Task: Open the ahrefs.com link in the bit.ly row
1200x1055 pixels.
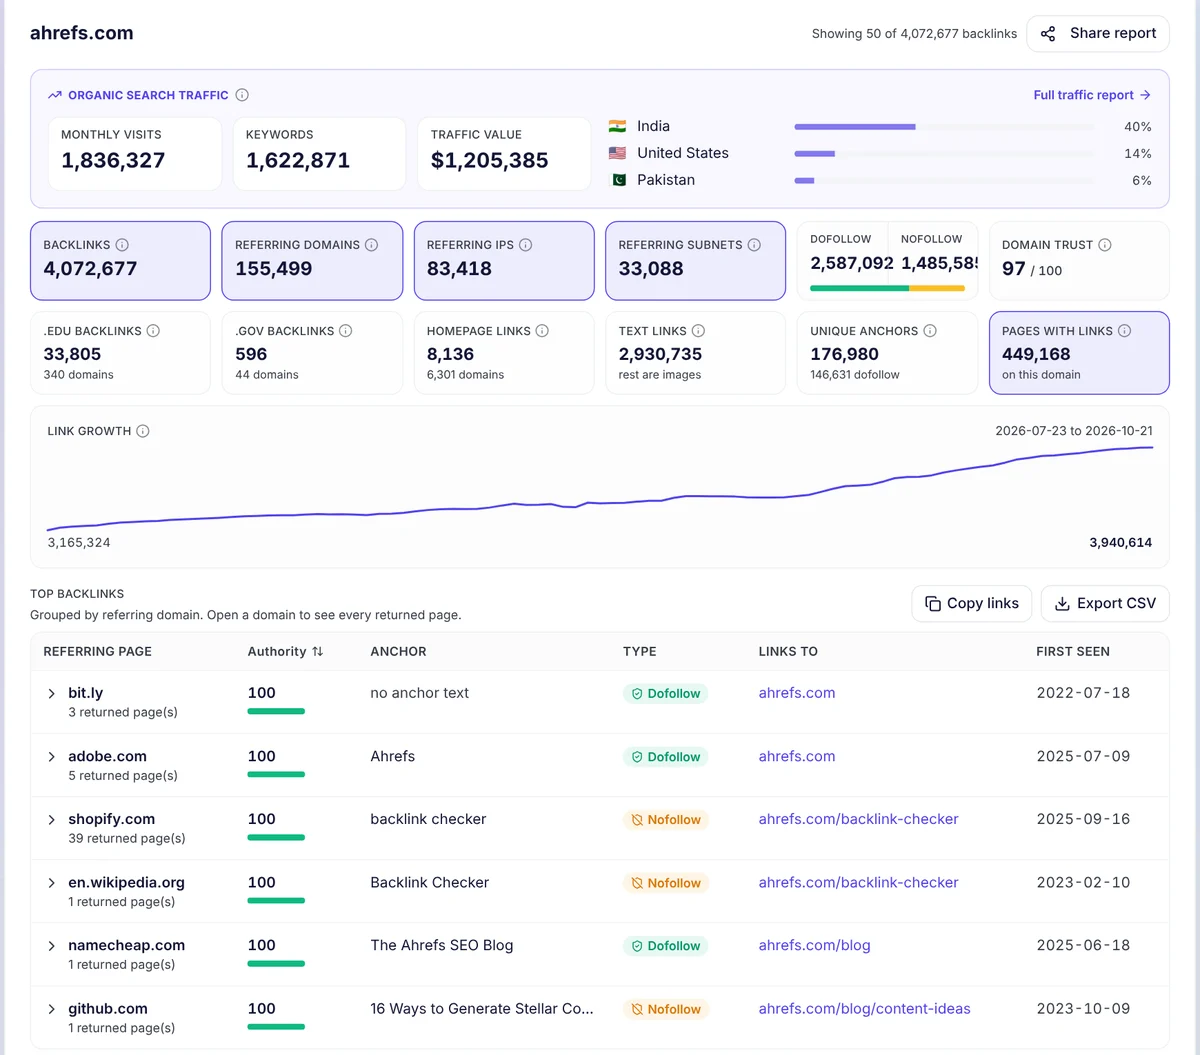Action: pyautogui.click(x=797, y=693)
